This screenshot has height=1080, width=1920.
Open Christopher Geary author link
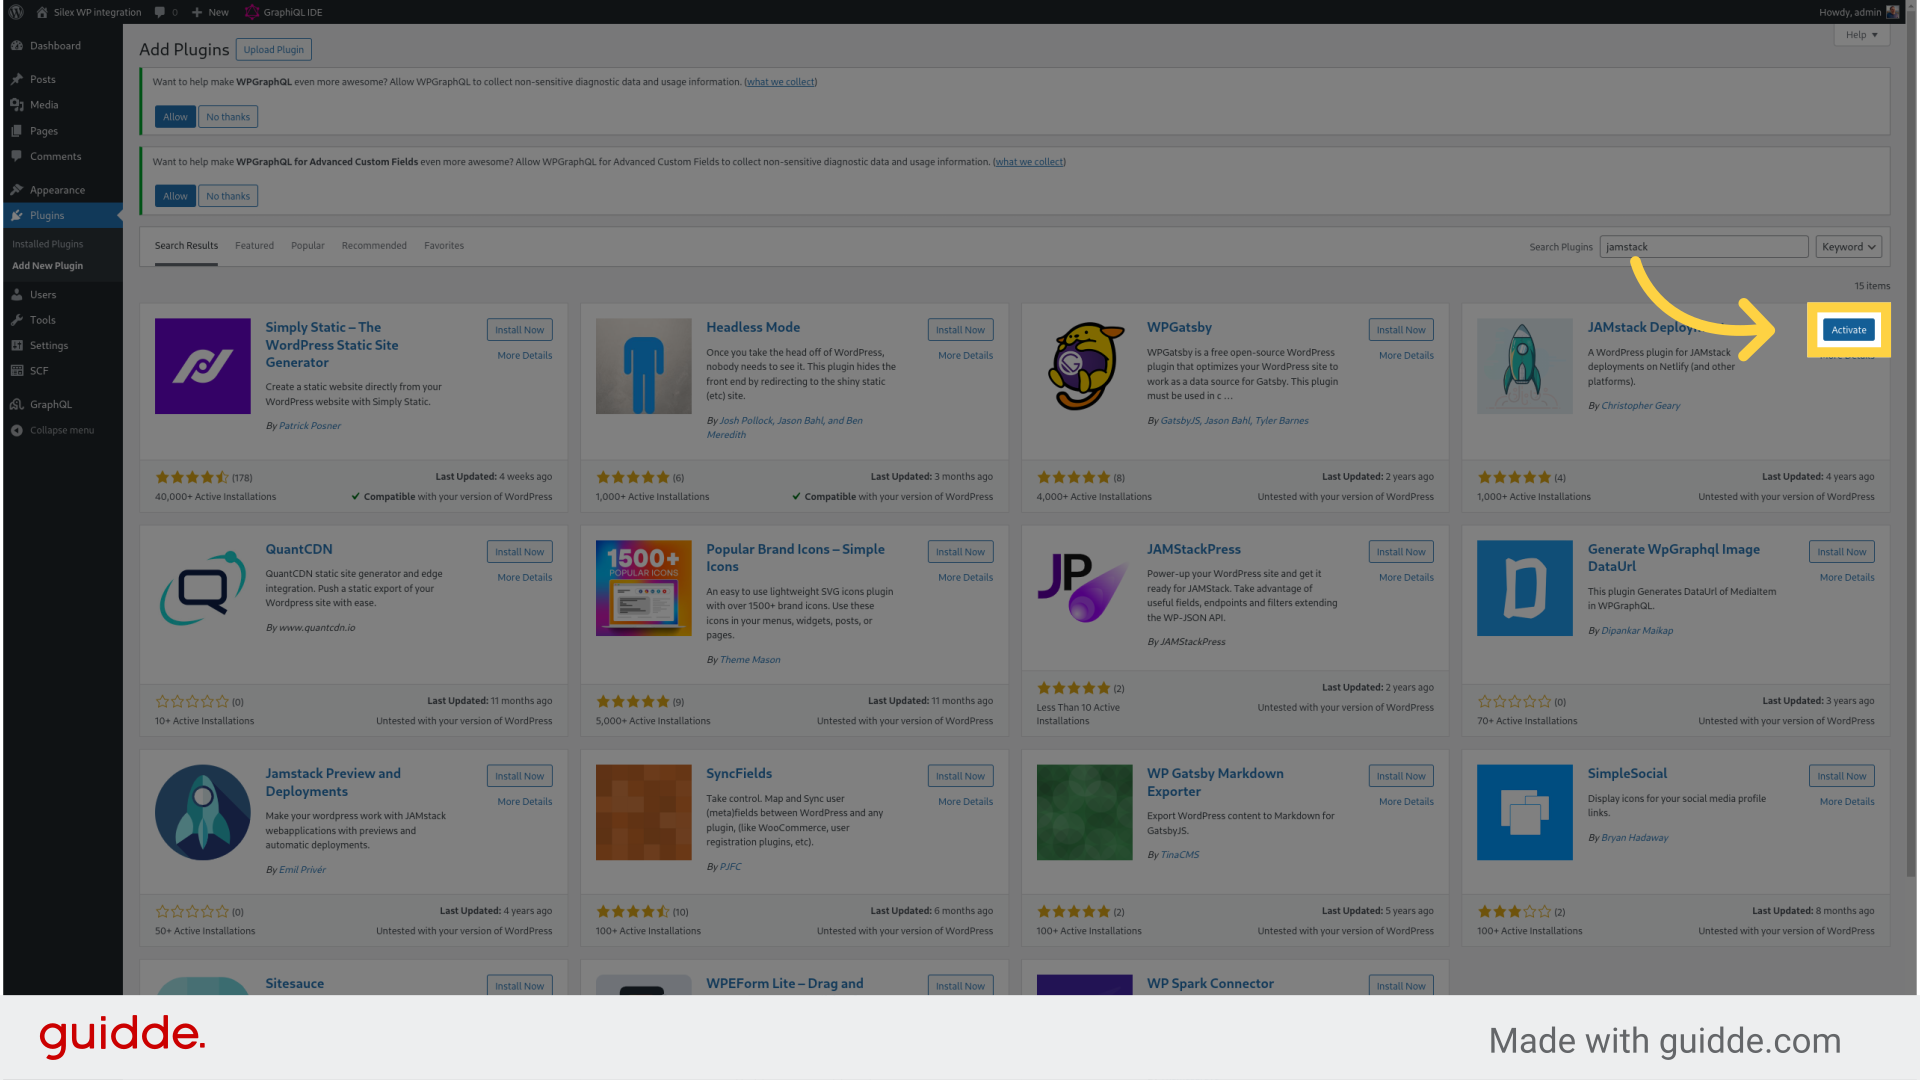[x=1640, y=406]
